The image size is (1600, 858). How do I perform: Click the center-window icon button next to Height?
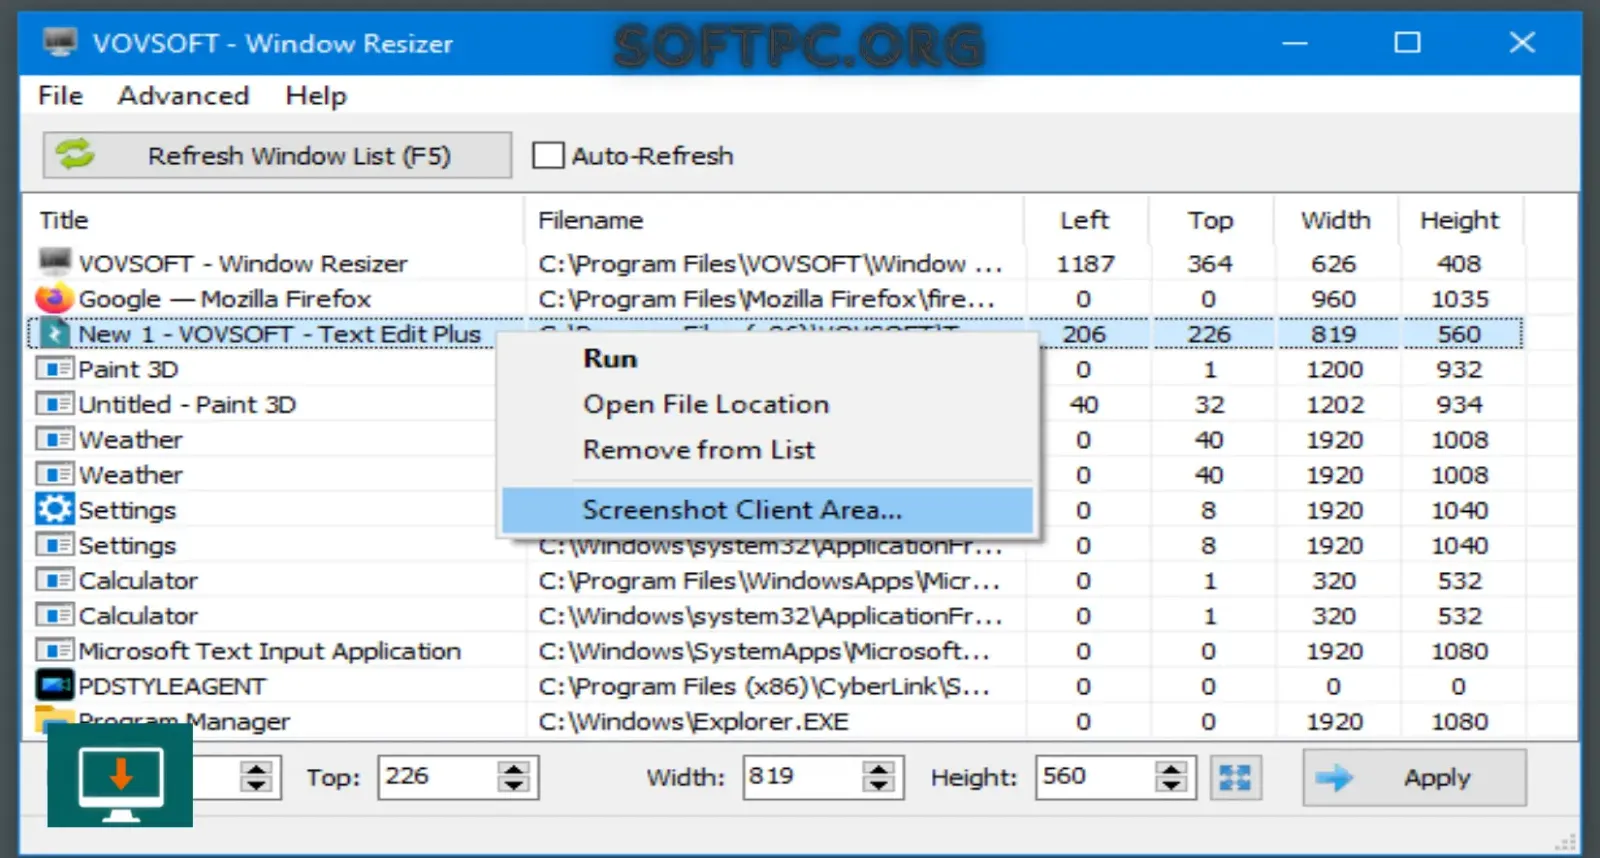(x=1235, y=777)
